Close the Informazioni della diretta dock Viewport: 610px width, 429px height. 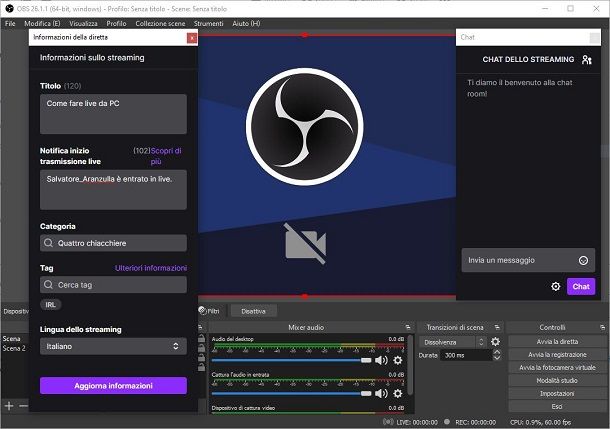click(192, 38)
